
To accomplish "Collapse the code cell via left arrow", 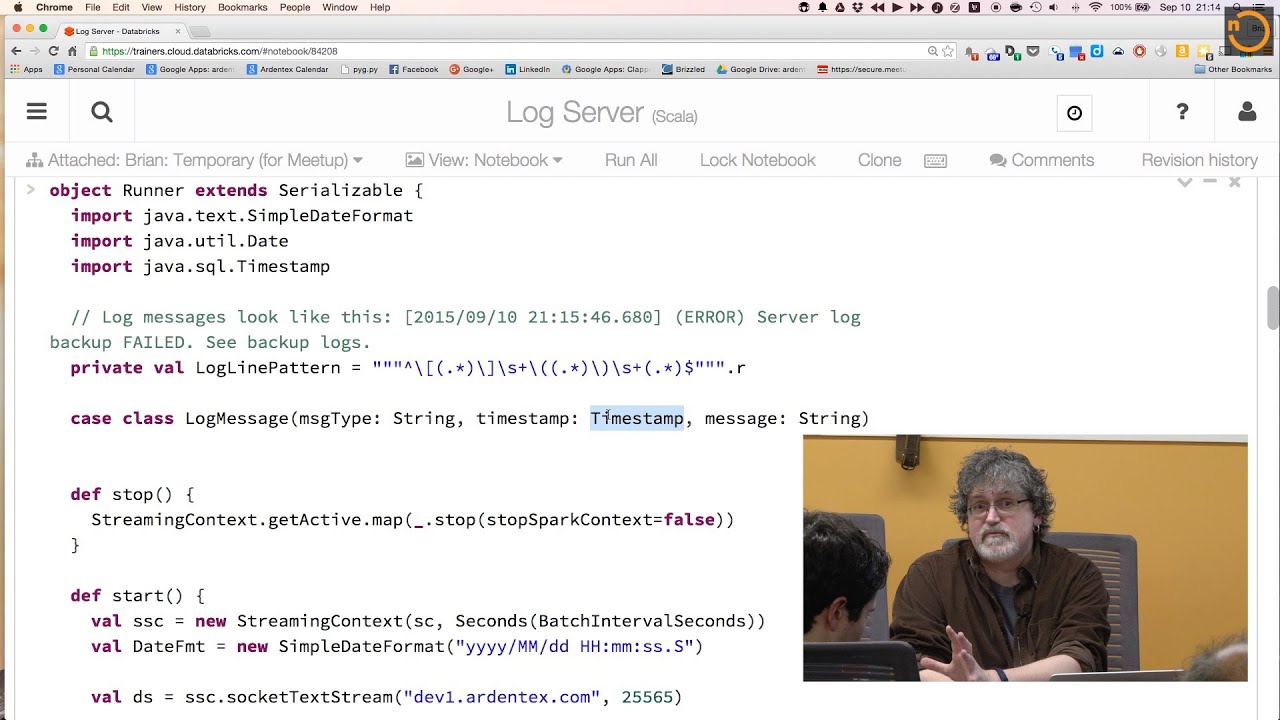I will [x=30, y=189].
